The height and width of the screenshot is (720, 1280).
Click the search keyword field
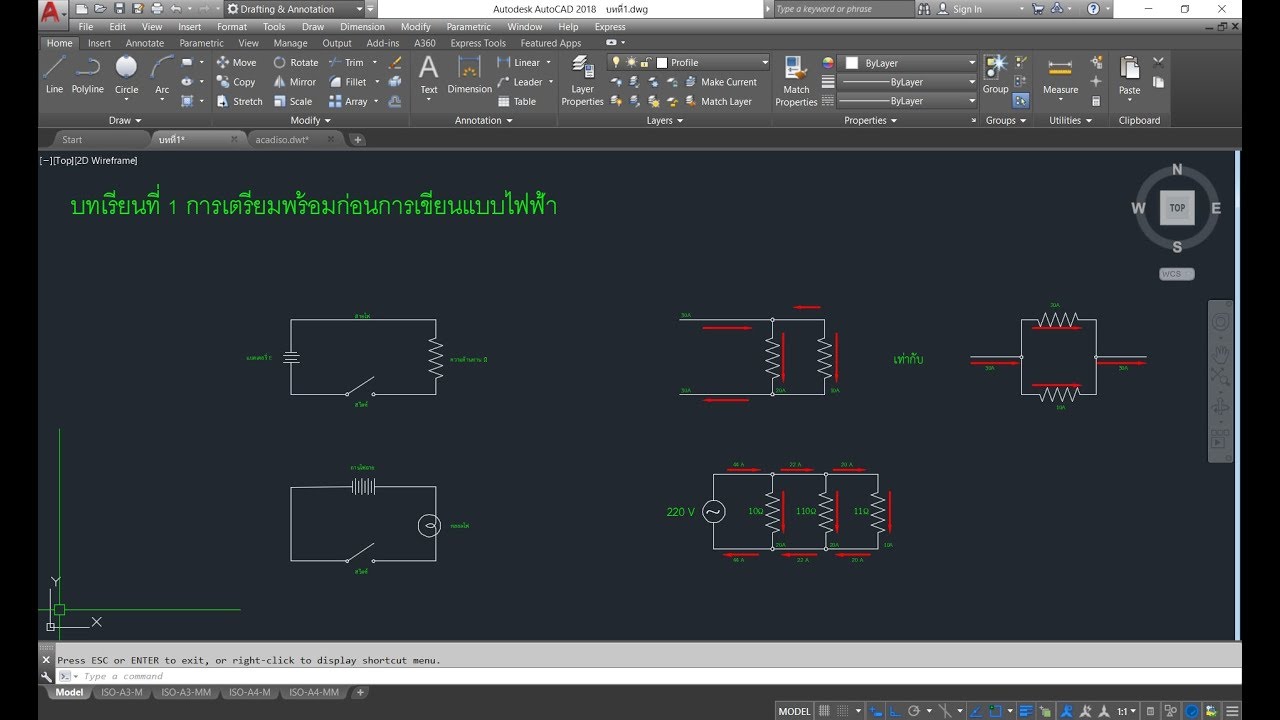coord(843,9)
